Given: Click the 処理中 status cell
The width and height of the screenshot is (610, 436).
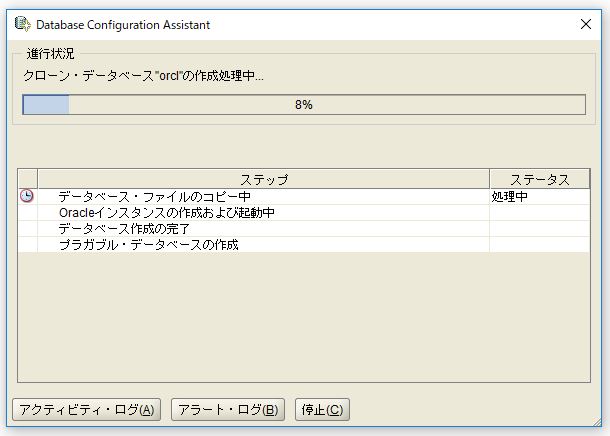Looking at the screenshot, I should (x=540, y=196).
